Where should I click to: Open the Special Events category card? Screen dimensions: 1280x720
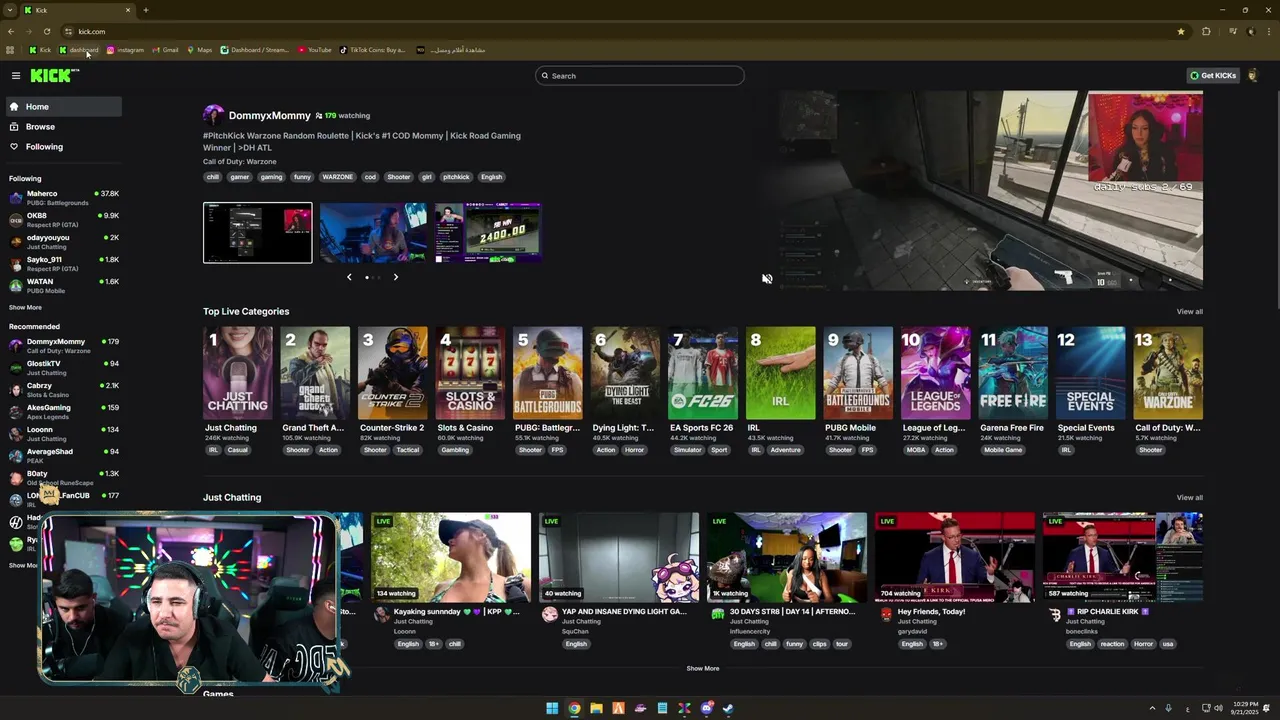1091,373
